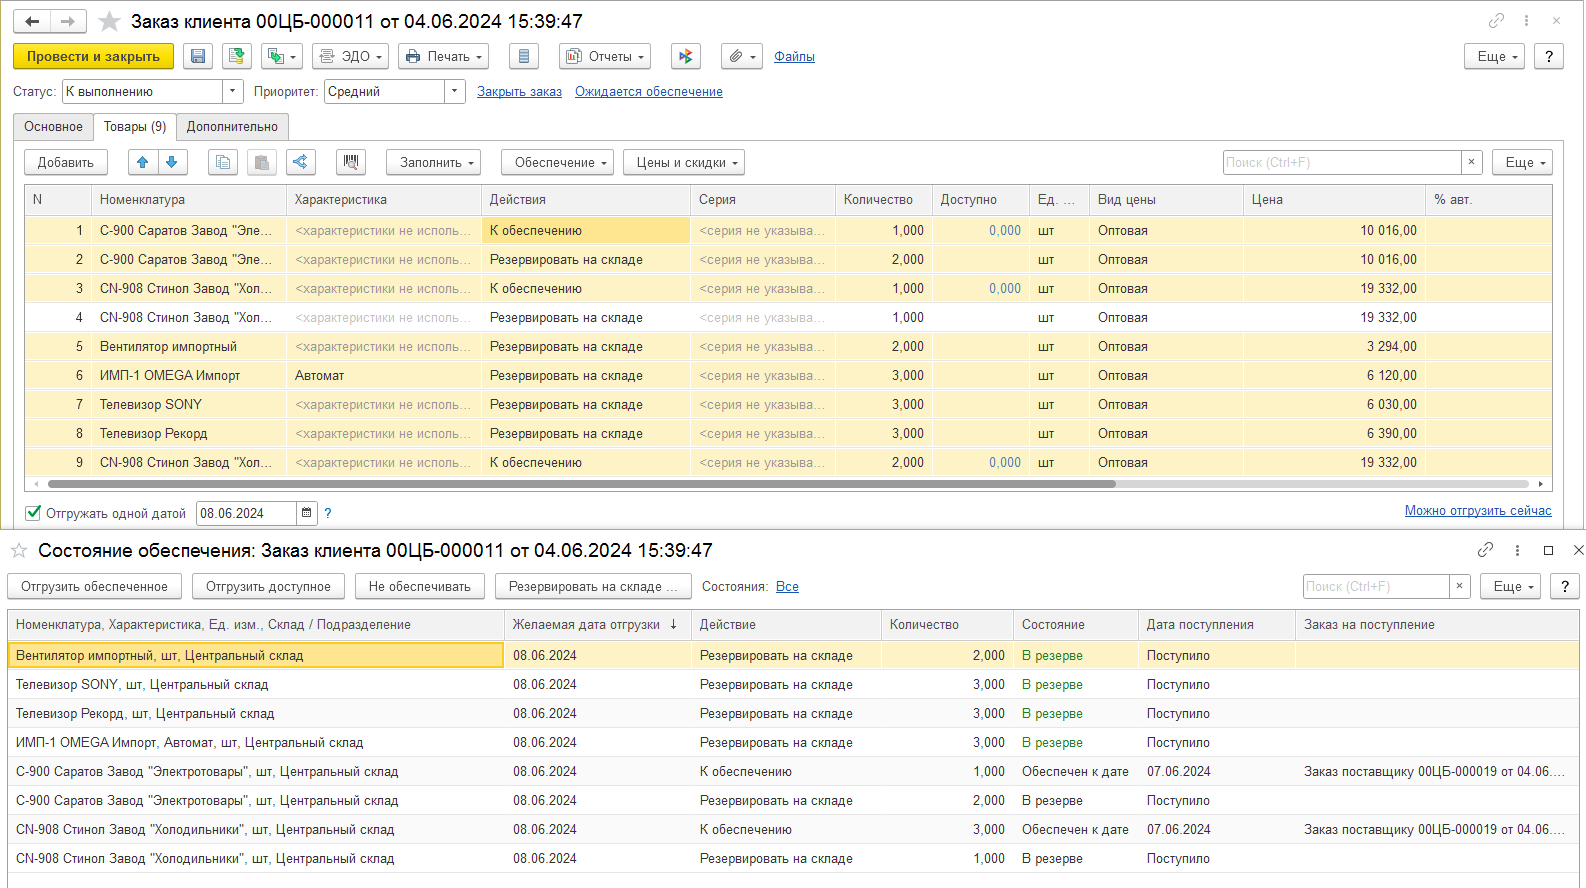
Task: Open the Отчеты dropdown
Action: click(x=605, y=56)
